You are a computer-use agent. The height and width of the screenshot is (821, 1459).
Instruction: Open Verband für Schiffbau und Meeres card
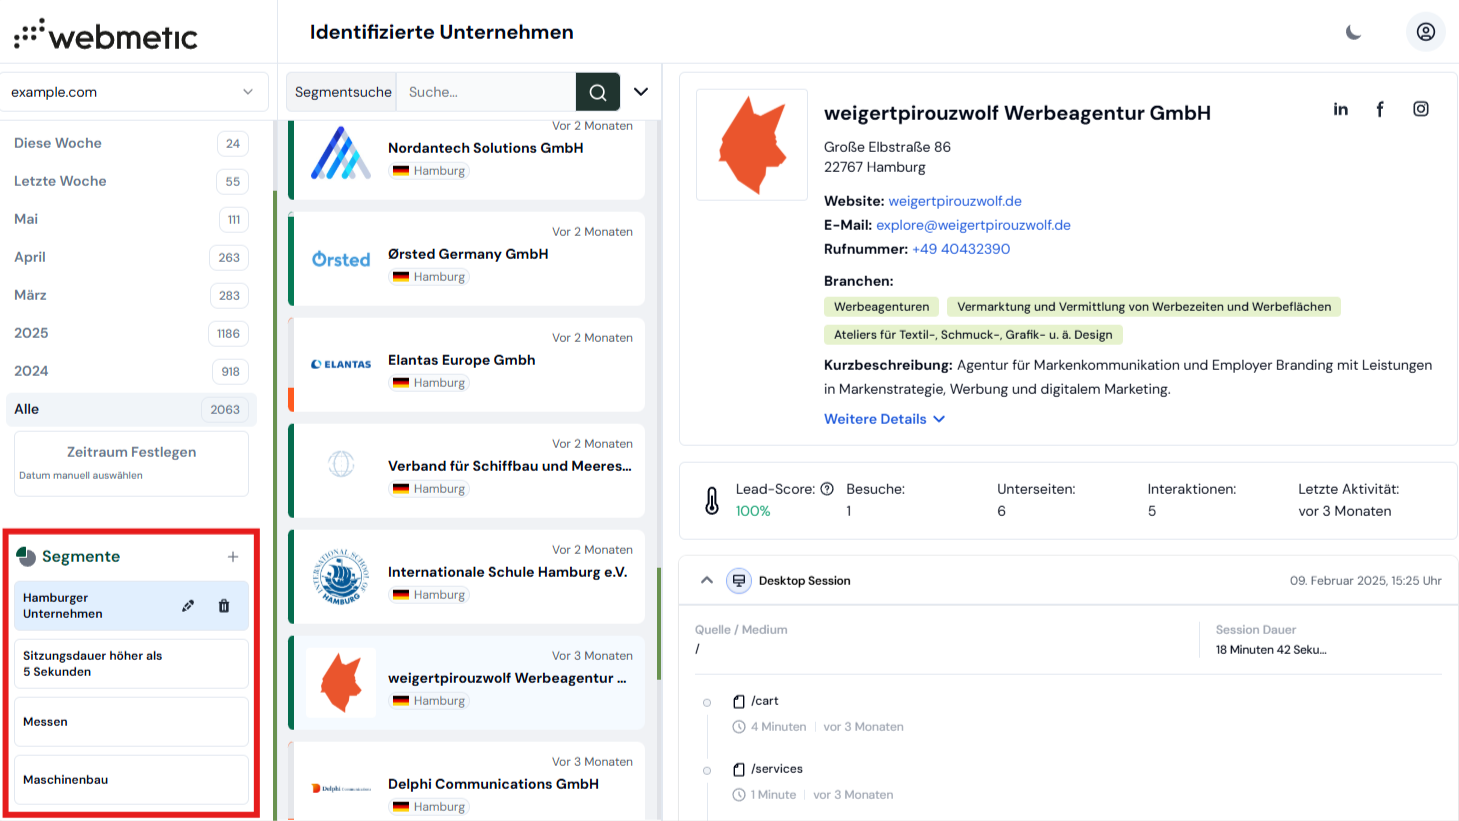pyautogui.click(x=466, y=471)
